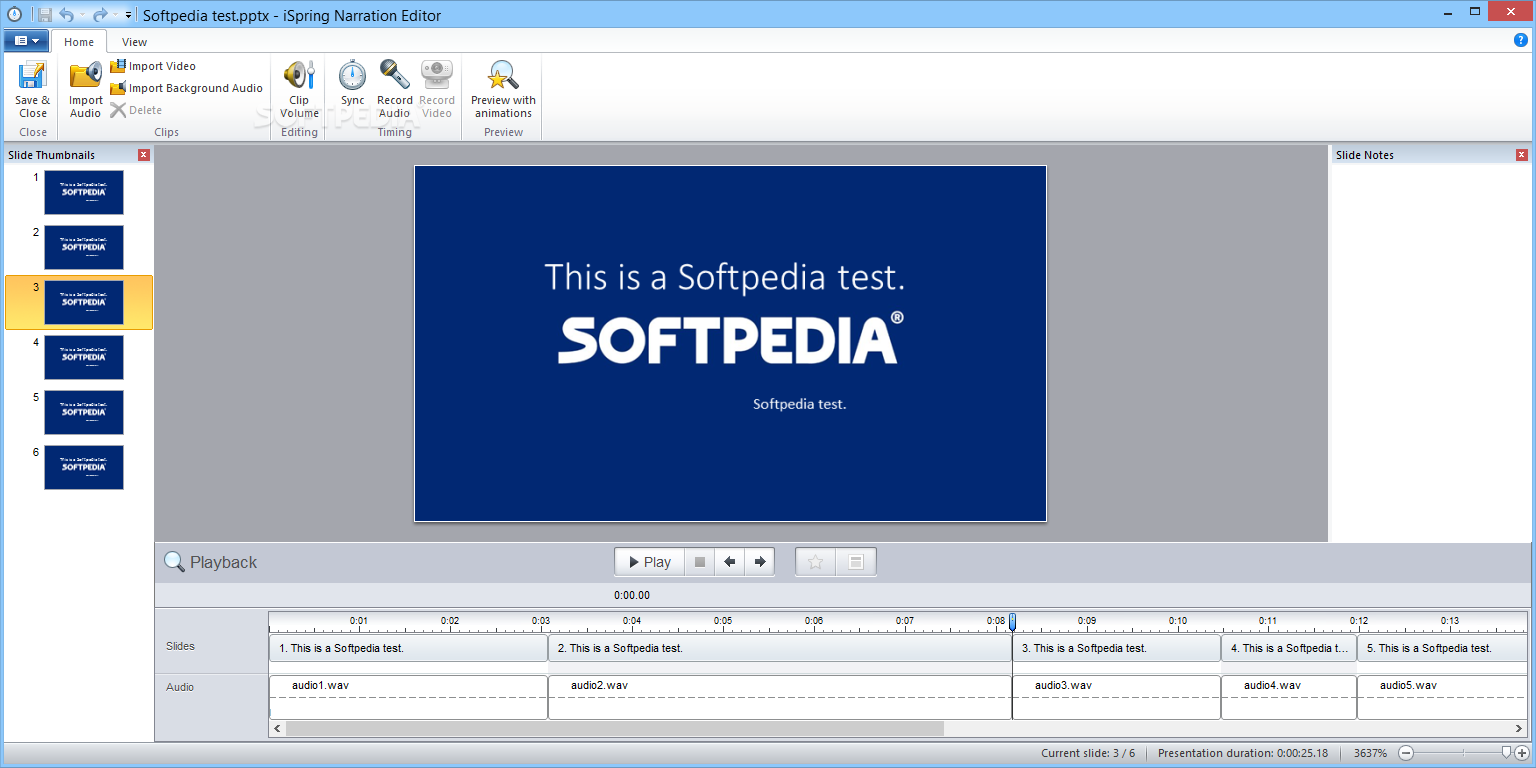
Task: Click the star animation marker button
Action: (x=815, y=562)
